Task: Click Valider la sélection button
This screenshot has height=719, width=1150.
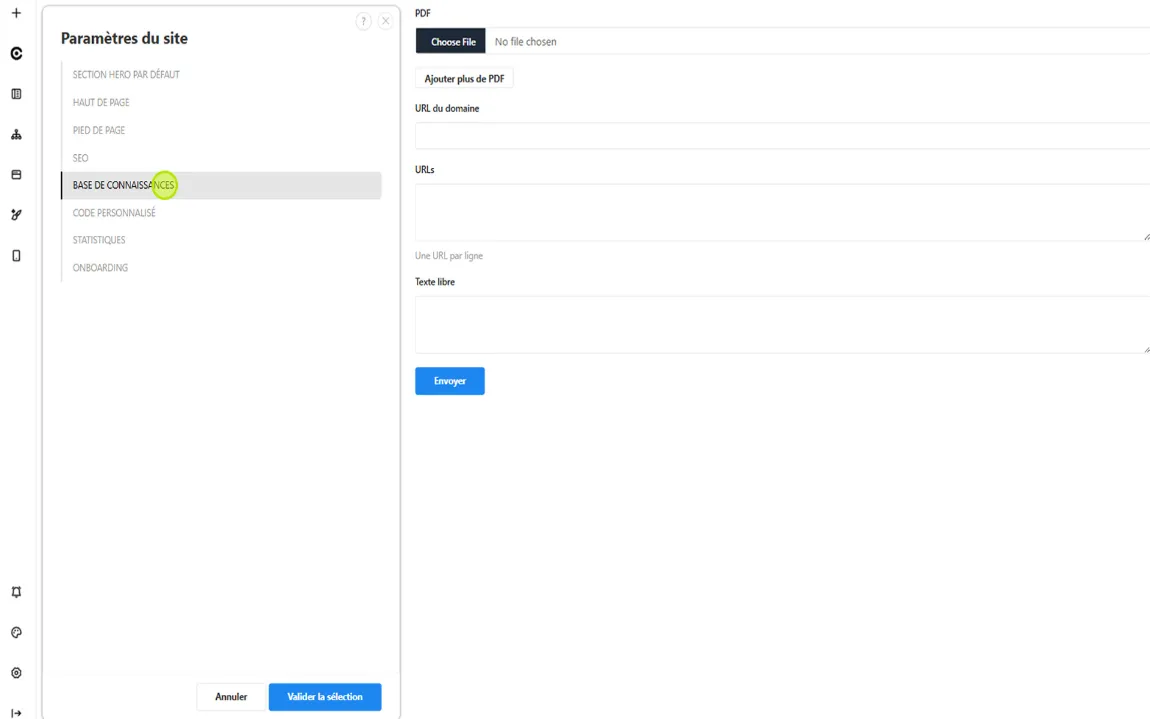Action: pyautogui.click(x=325, y=697)
